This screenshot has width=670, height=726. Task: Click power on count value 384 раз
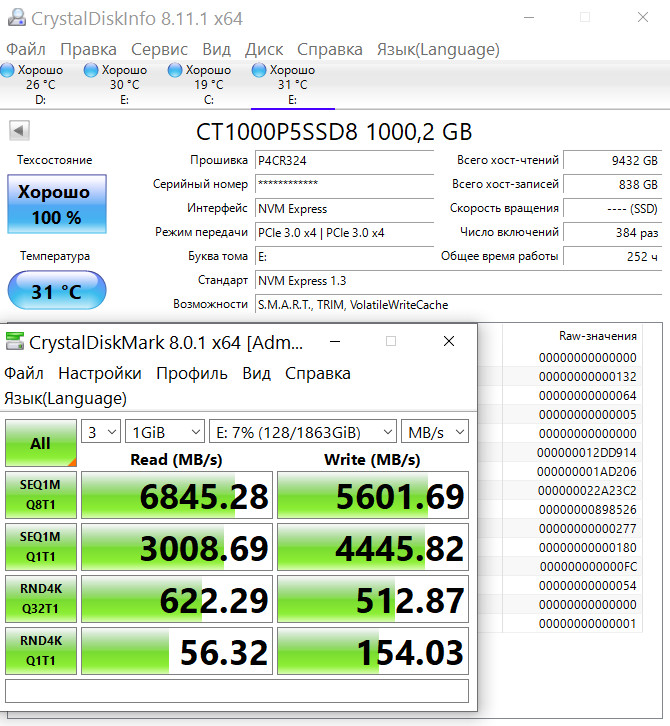click(x=612, y=232)
